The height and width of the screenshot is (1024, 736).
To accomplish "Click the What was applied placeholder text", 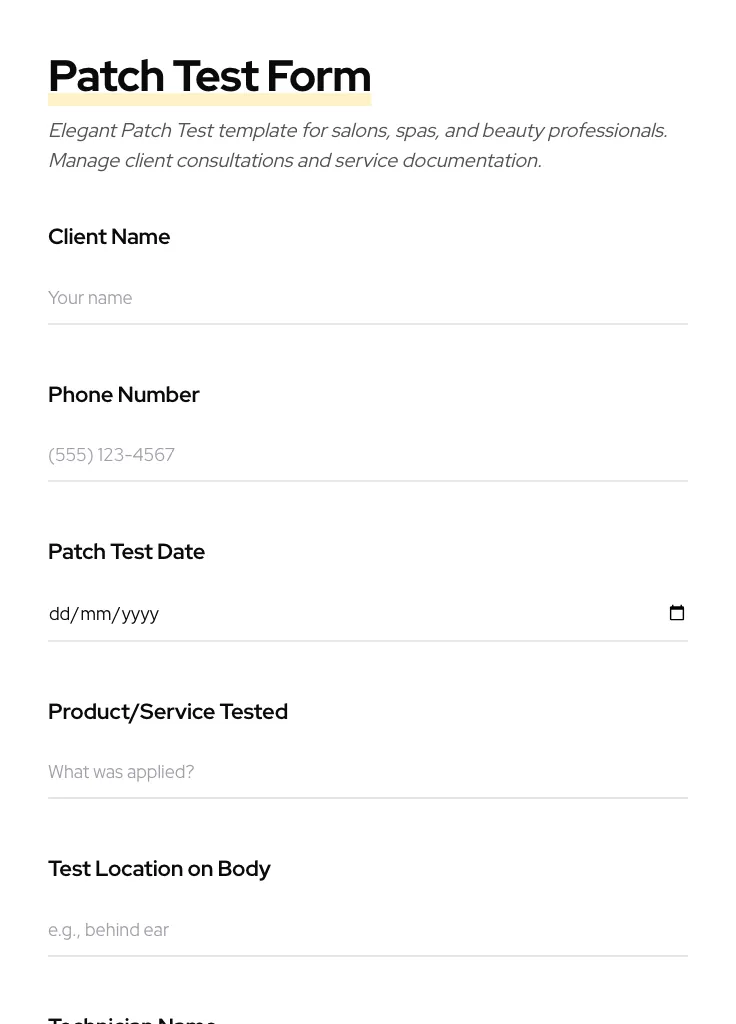I will pos(121,772).
